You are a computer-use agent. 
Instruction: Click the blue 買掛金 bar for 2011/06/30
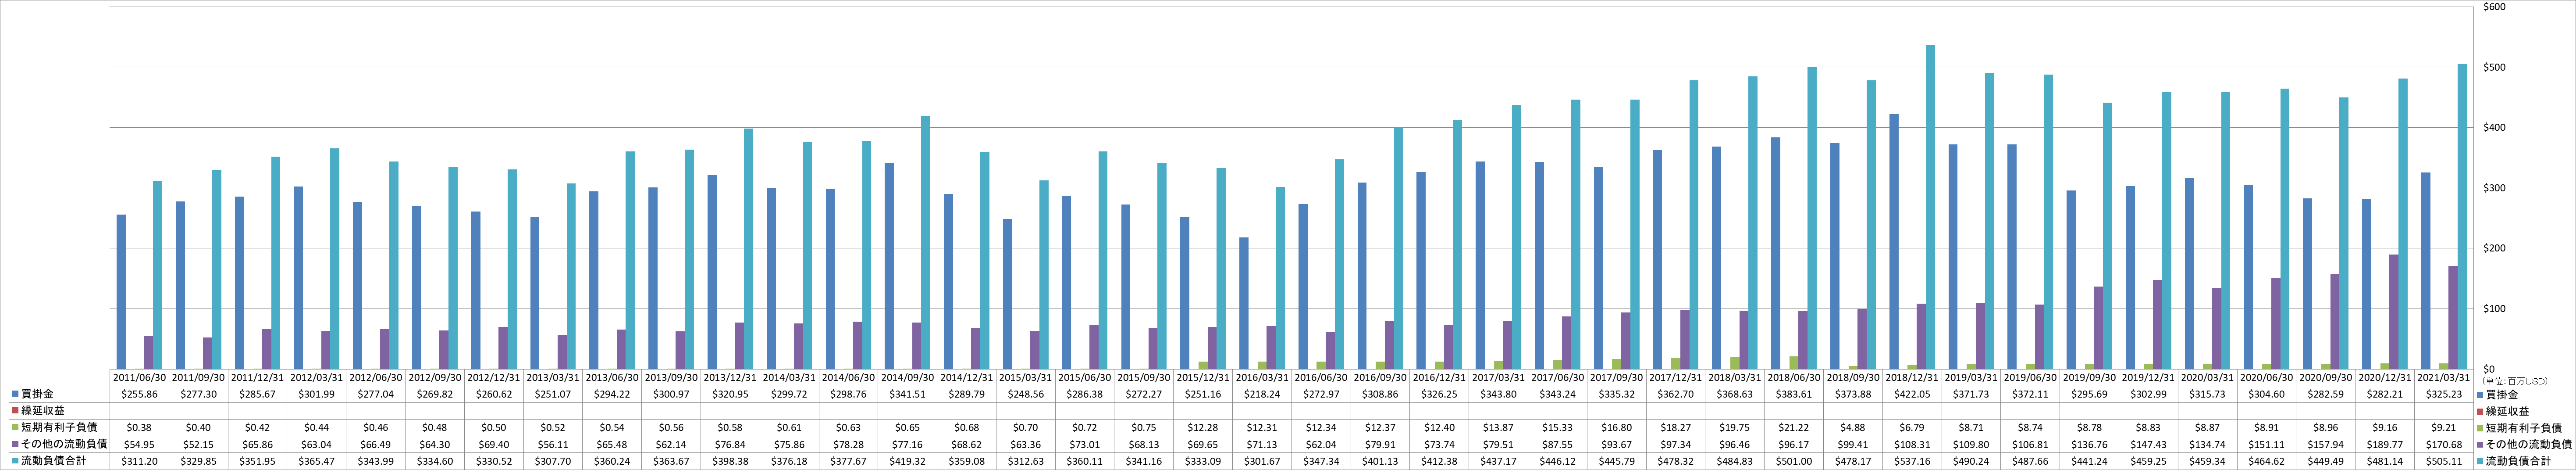(x=121, y=292)
